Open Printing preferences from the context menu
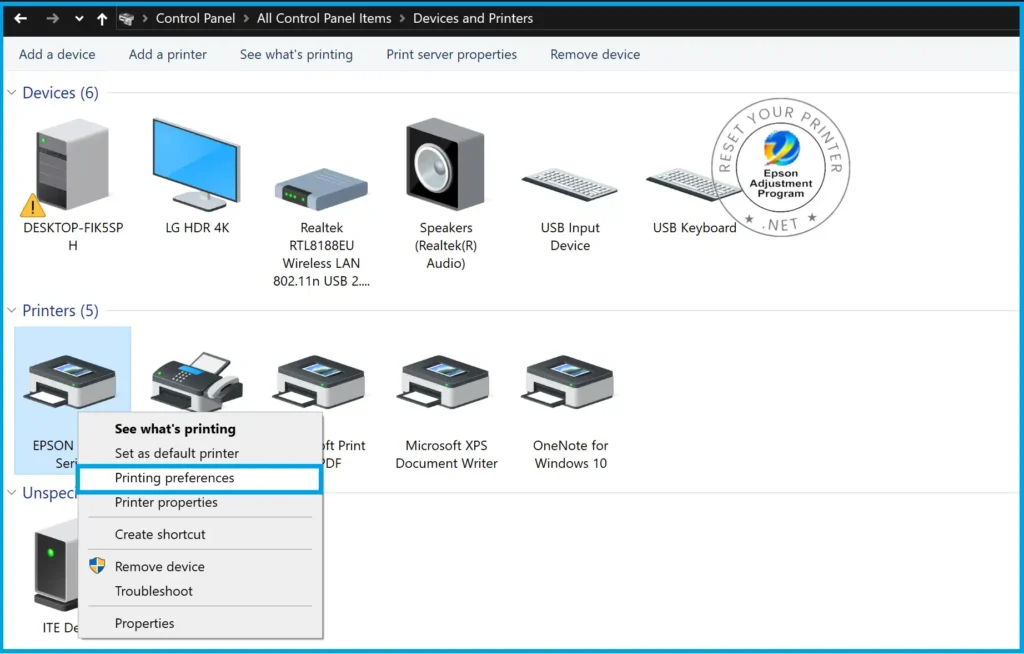Viewport: 1024px width, 654px height. [200, 478]
